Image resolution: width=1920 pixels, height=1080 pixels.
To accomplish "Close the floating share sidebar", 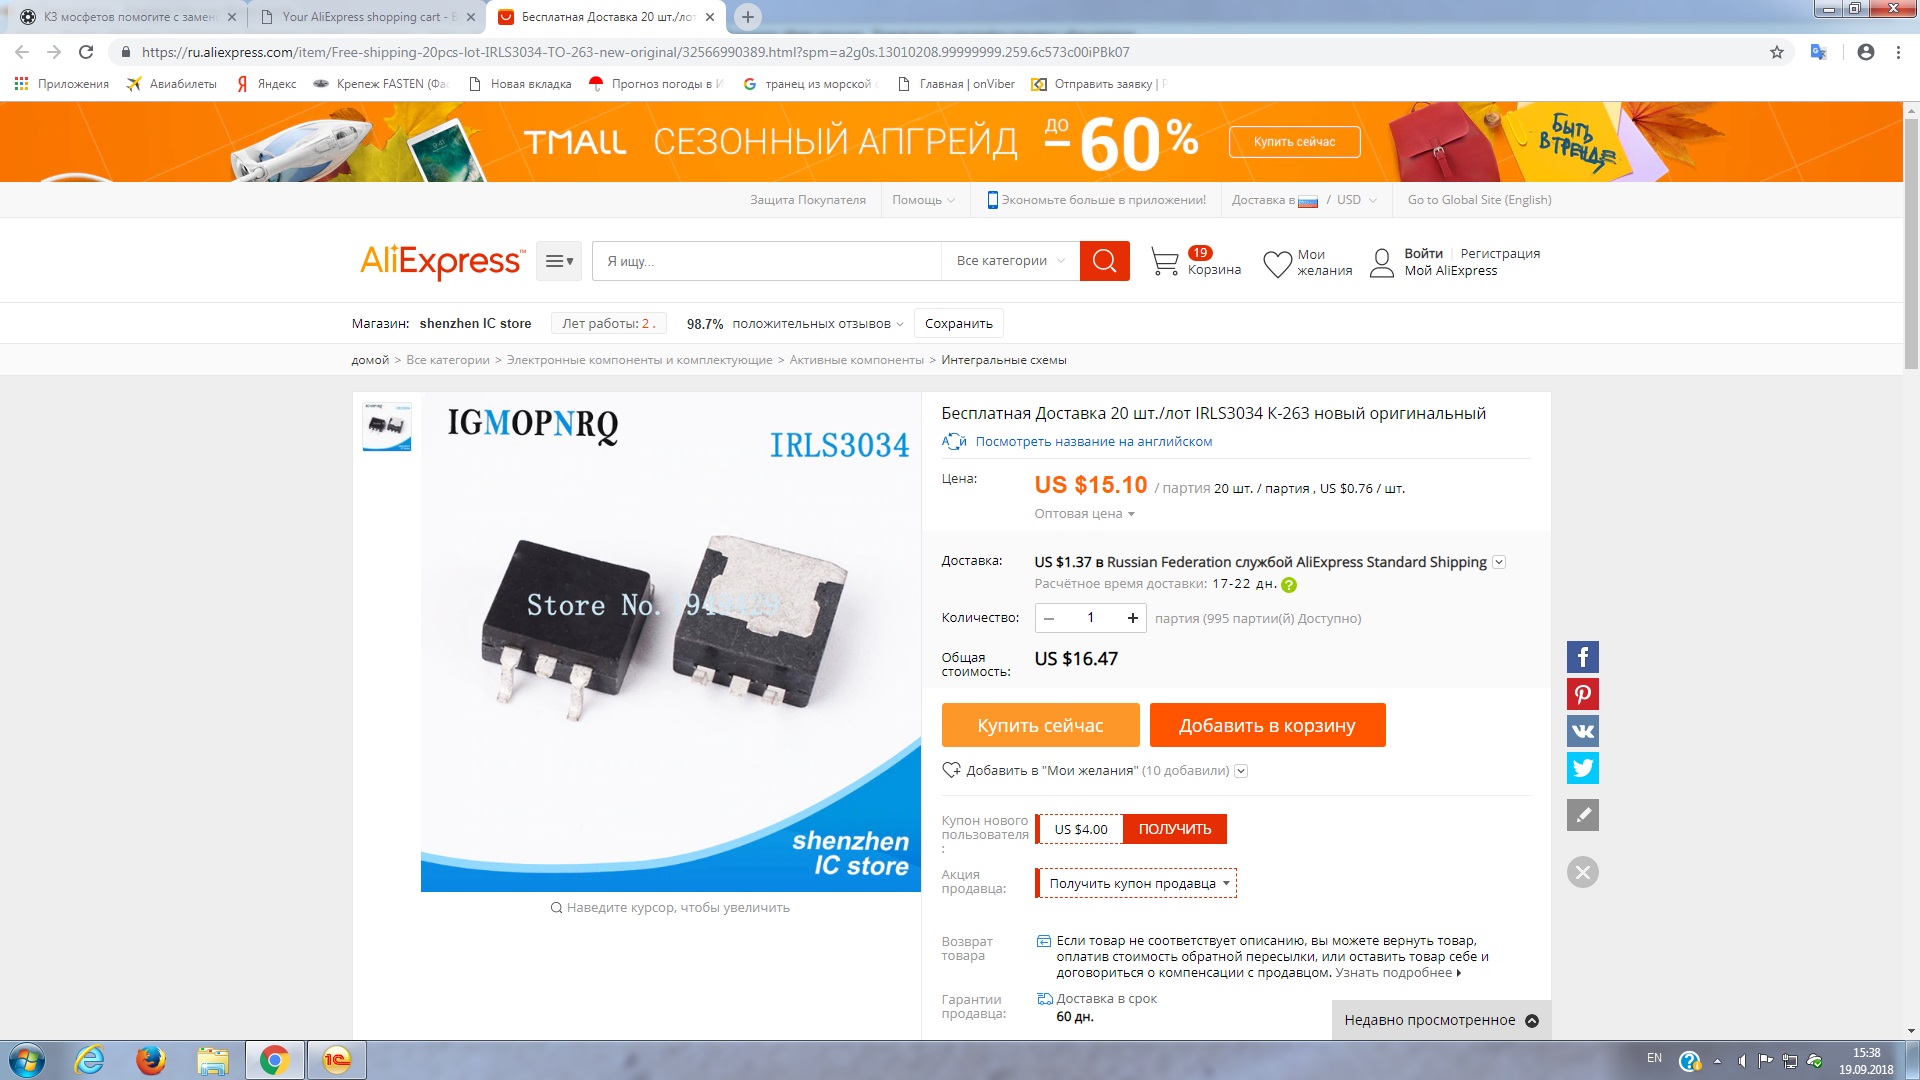I will point(1582,872).
